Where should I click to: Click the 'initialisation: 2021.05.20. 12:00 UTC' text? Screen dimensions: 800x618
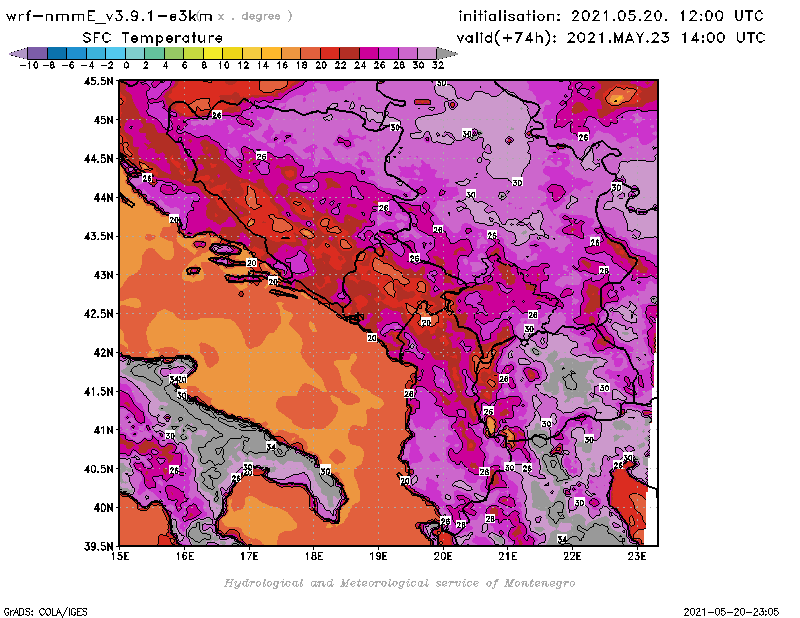point(611,16)
